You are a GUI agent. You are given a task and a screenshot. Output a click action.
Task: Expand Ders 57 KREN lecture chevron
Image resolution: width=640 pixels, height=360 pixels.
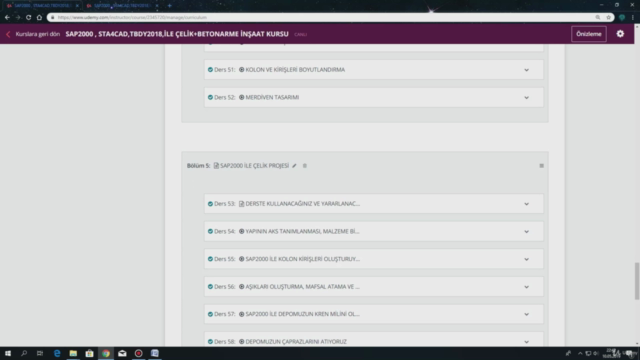(527, 314)
